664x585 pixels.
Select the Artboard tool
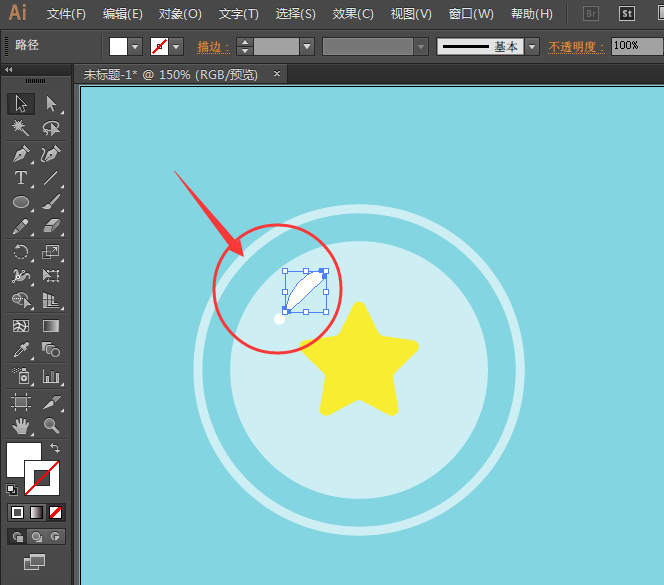21,402
